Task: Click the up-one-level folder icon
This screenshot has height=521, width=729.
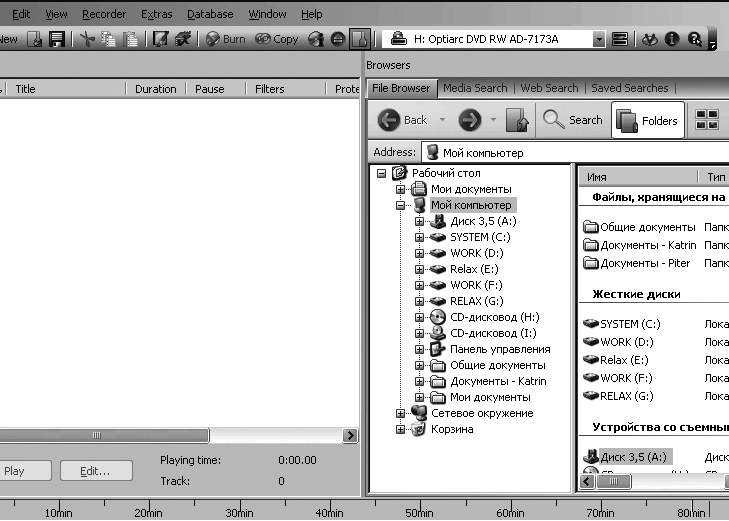Action: [x=517, y=121]
